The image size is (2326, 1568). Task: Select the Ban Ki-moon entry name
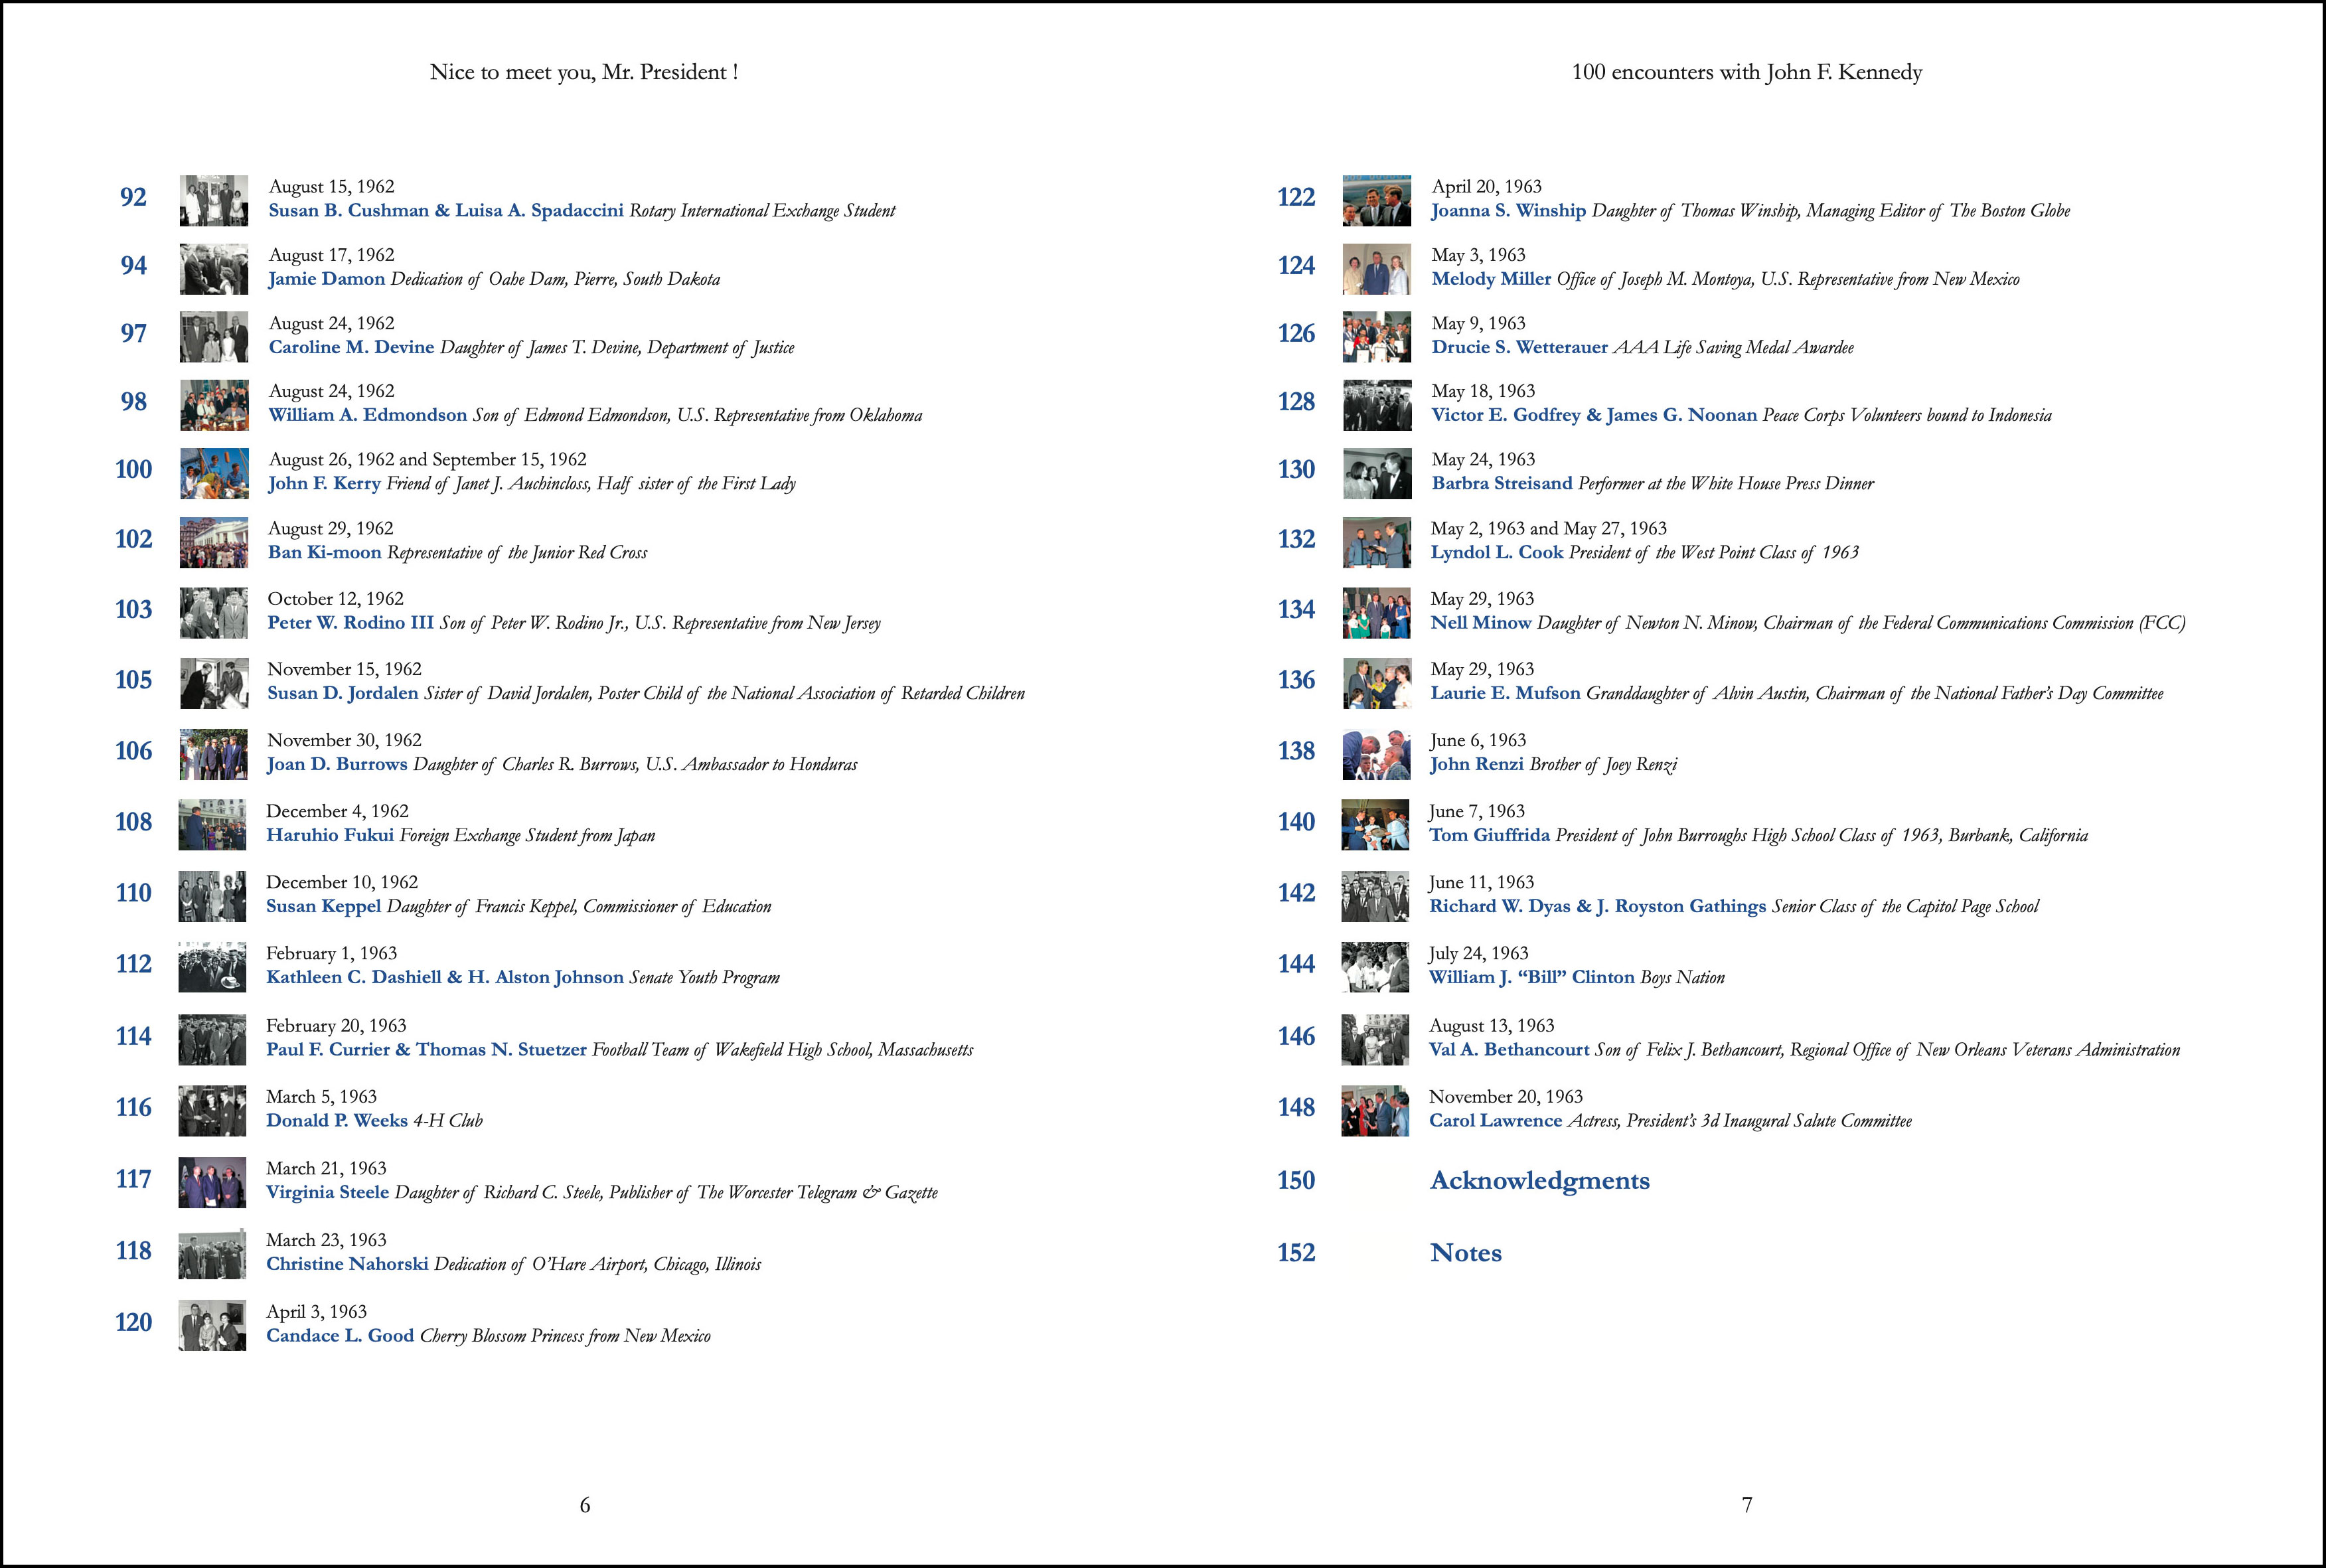324,552
